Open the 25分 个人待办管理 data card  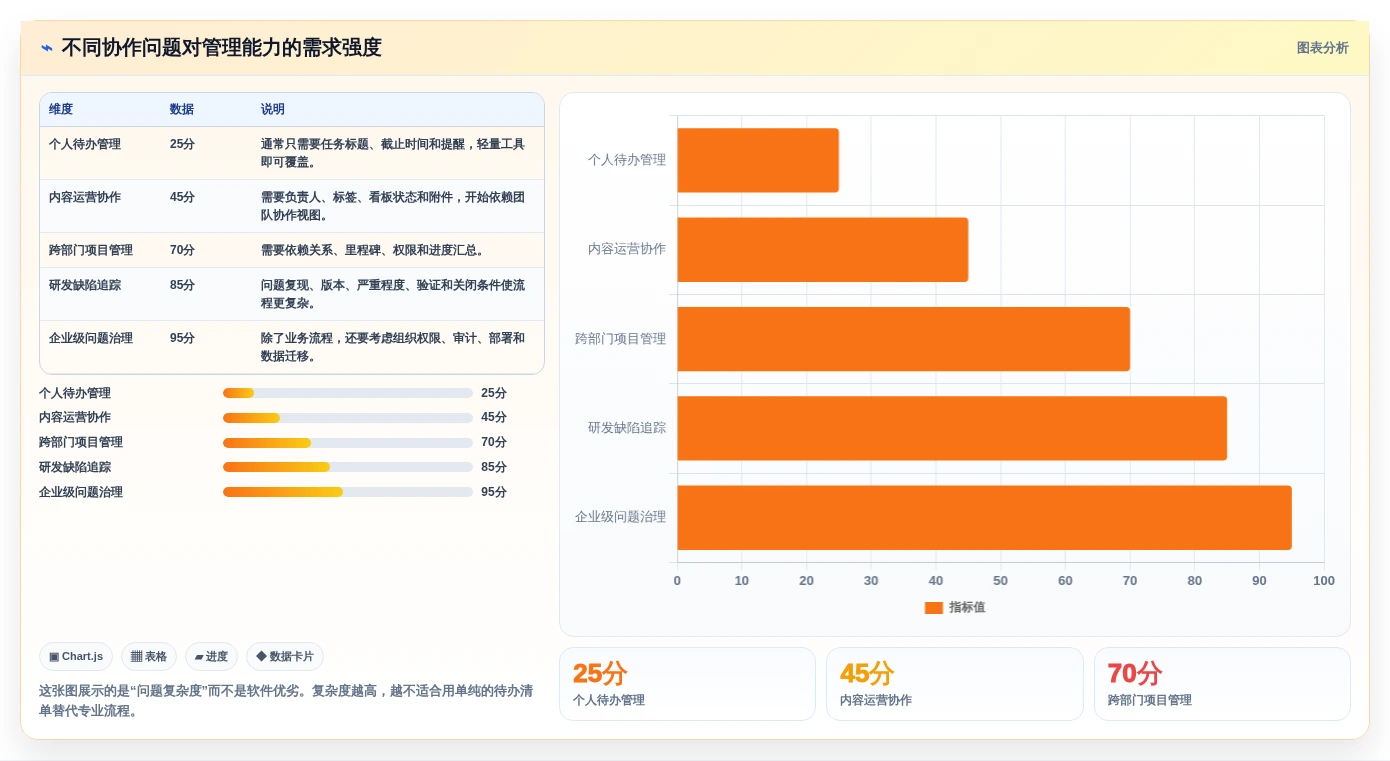pyautogui.click(x=688, y=684)
